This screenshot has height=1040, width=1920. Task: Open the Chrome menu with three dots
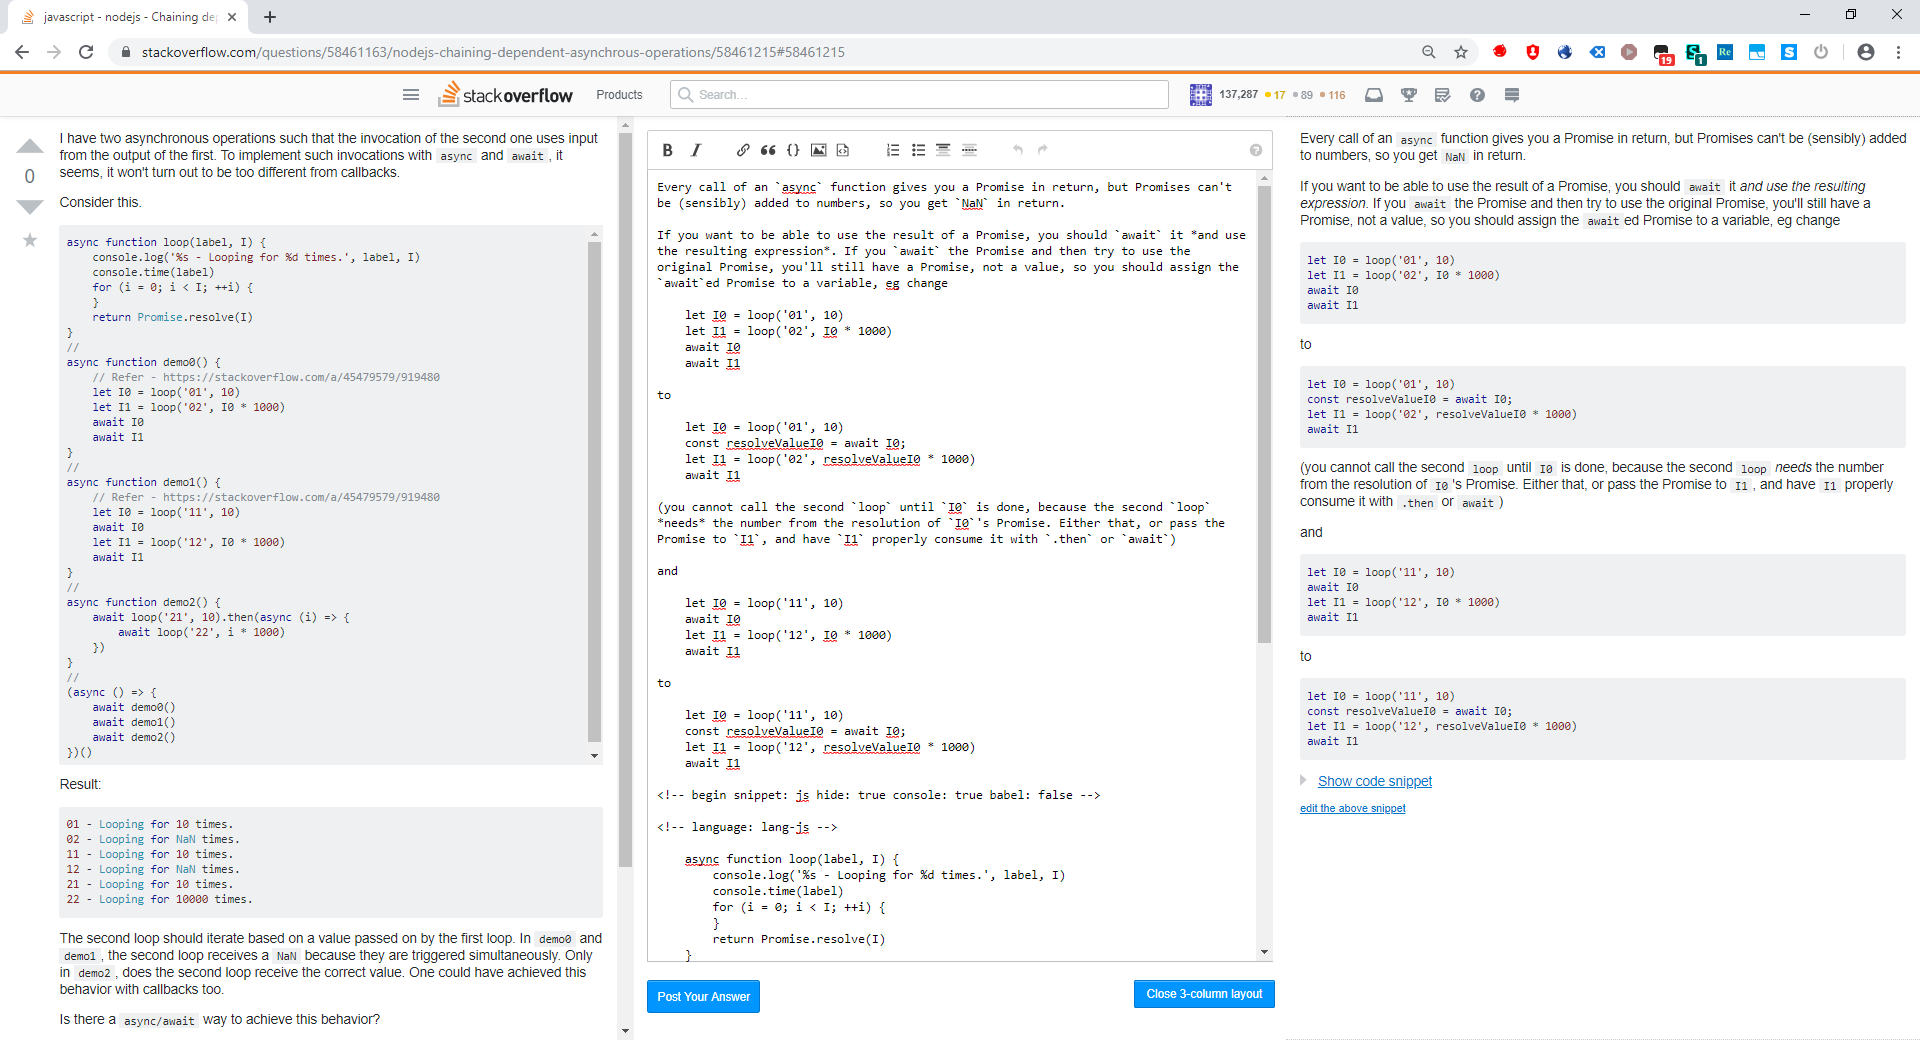1901,52
